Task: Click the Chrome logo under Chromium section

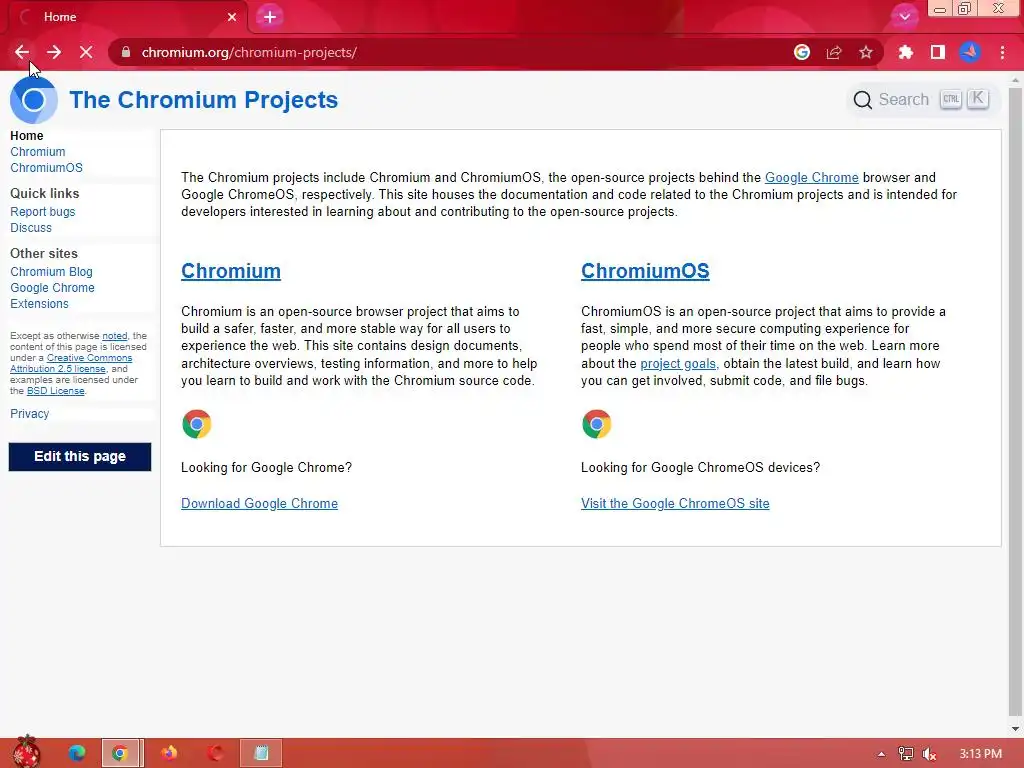Action: pyautogui.click(x=197, y=424)
